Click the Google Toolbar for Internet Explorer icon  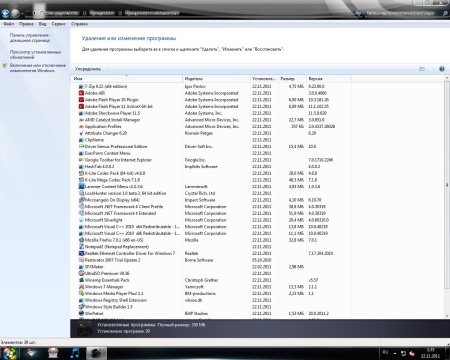pos(81,160)
